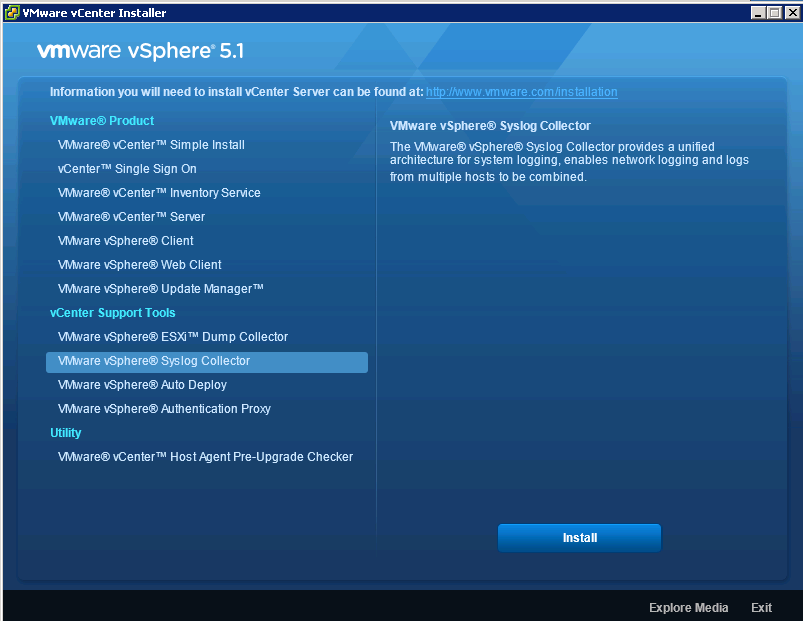Viewport: 803px width, 621px height.
Task: Minimize the installer window
Action: [x=758, y=13]
